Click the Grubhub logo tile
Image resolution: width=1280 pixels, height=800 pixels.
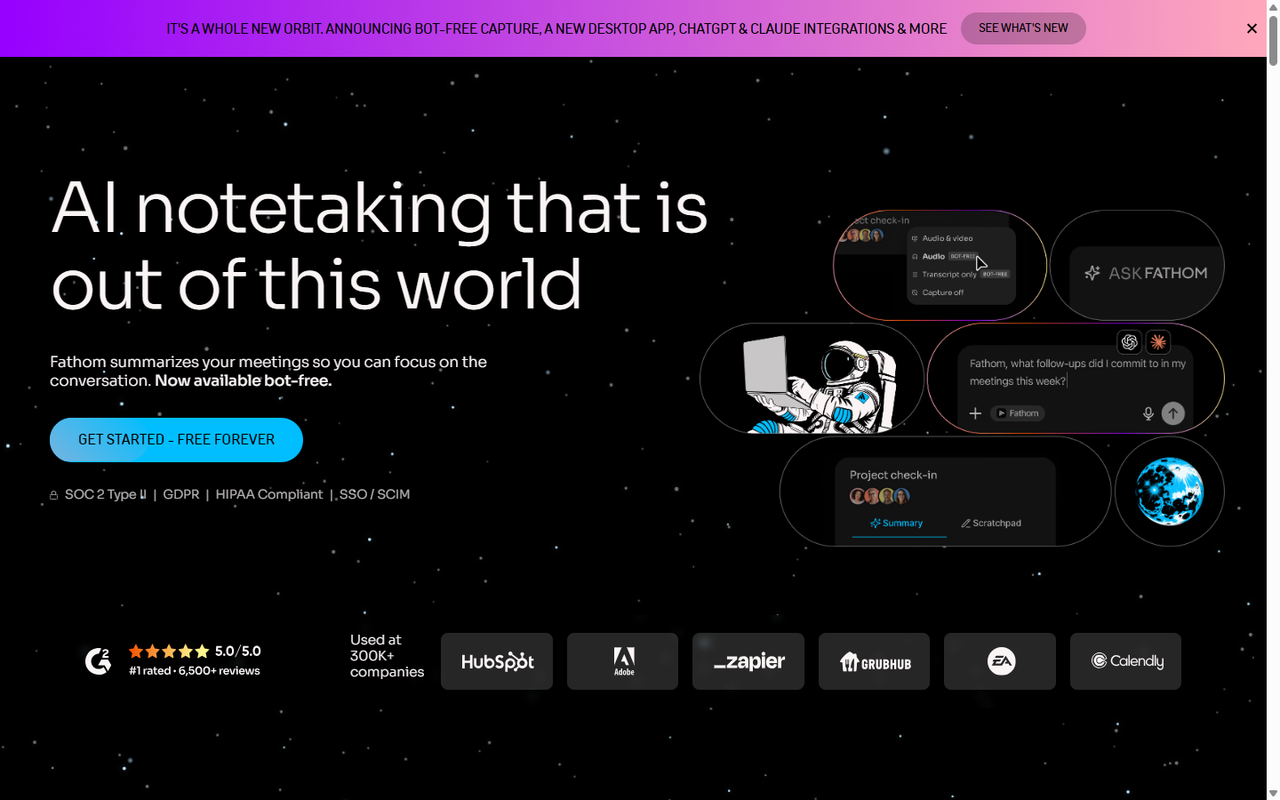tap(874, 661)
